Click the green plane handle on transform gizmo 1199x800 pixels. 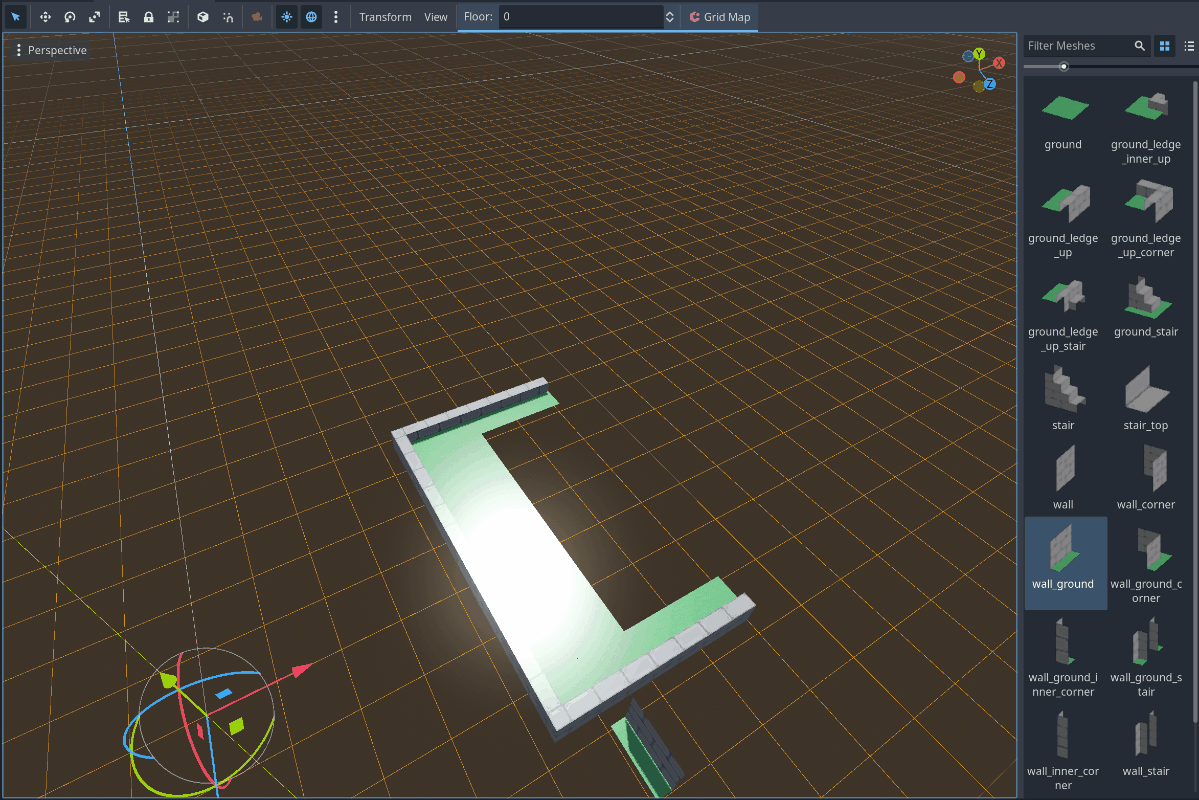[x=236, y=725]
